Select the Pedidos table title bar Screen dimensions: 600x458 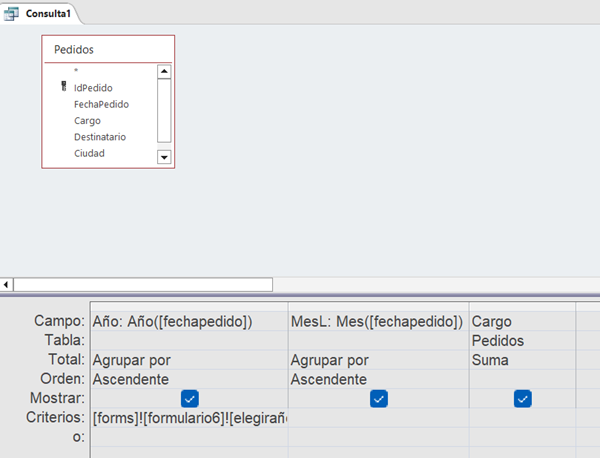pos(108,49)
